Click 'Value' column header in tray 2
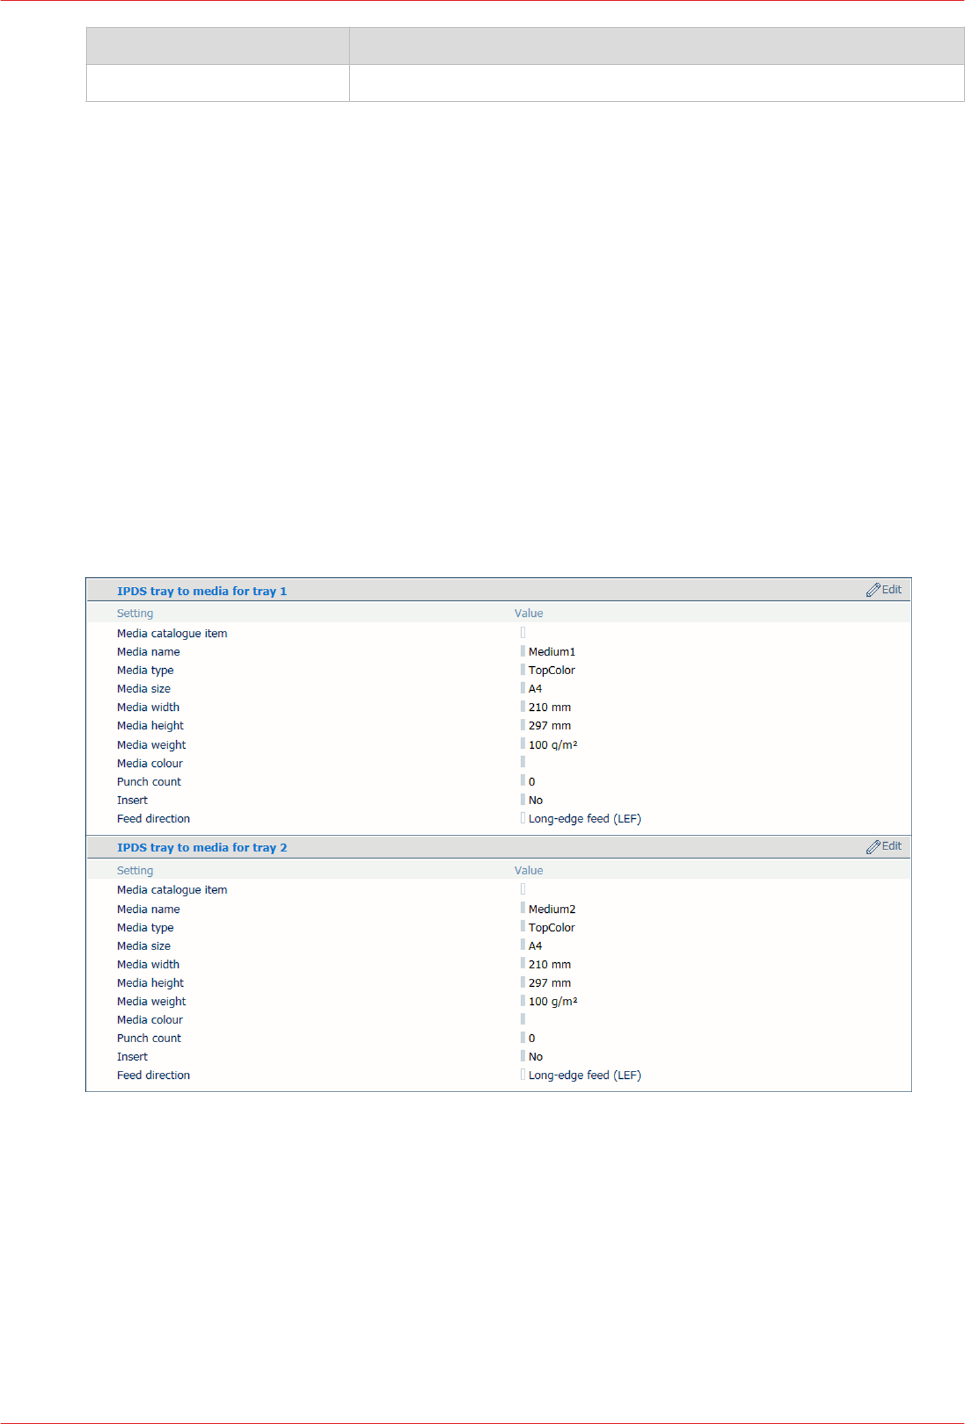The height and width of the screenshot is (1424, 965). pyautogui.click(x=529, y=871)
